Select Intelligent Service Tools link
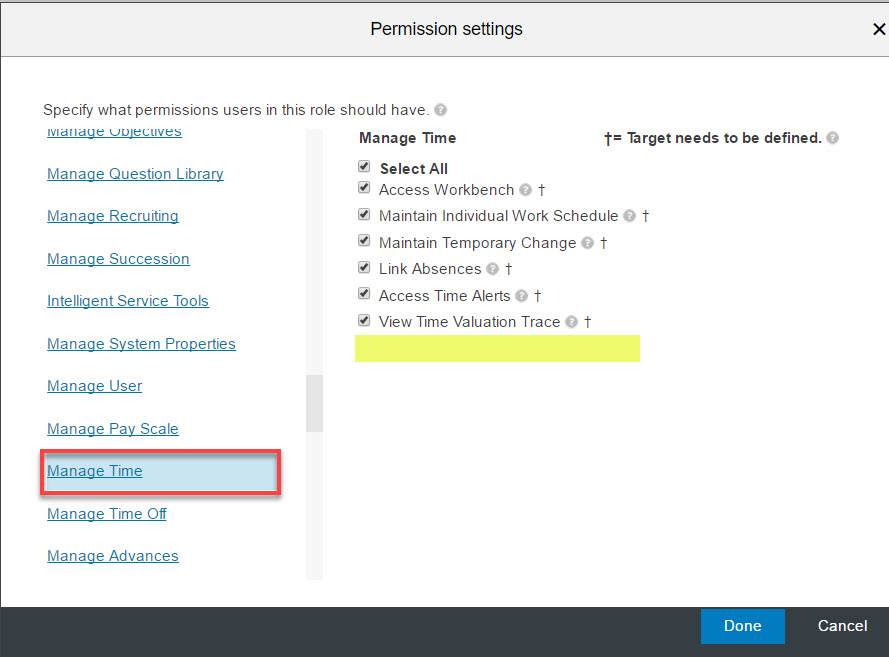 coord(128,301)
